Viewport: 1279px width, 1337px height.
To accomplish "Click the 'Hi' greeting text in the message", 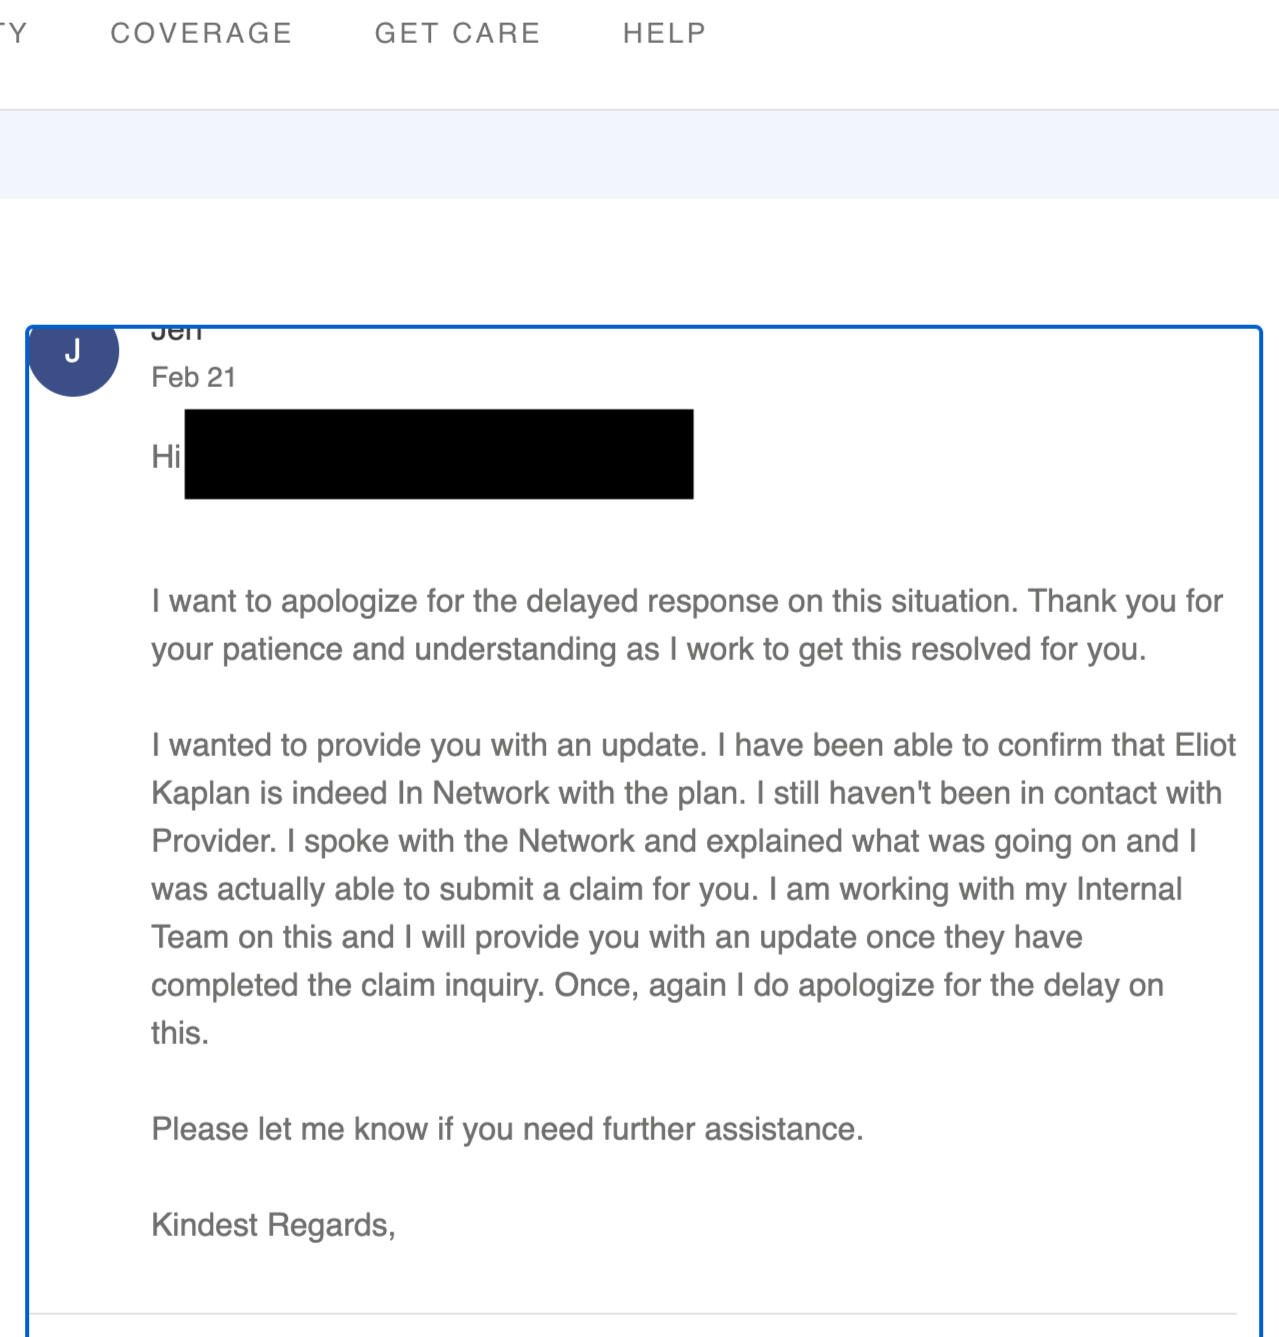I will coord(165,457).
